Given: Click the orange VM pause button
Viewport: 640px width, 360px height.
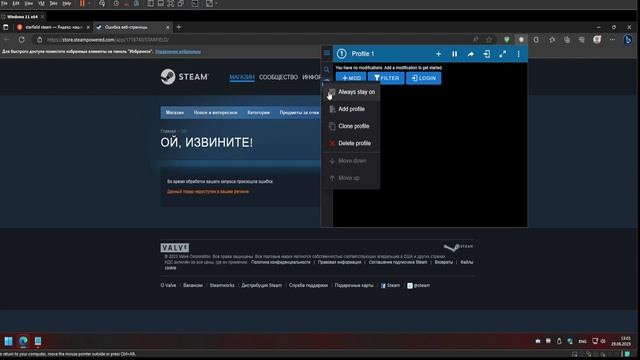Looking at the screenshot, I should coord(82,4).
